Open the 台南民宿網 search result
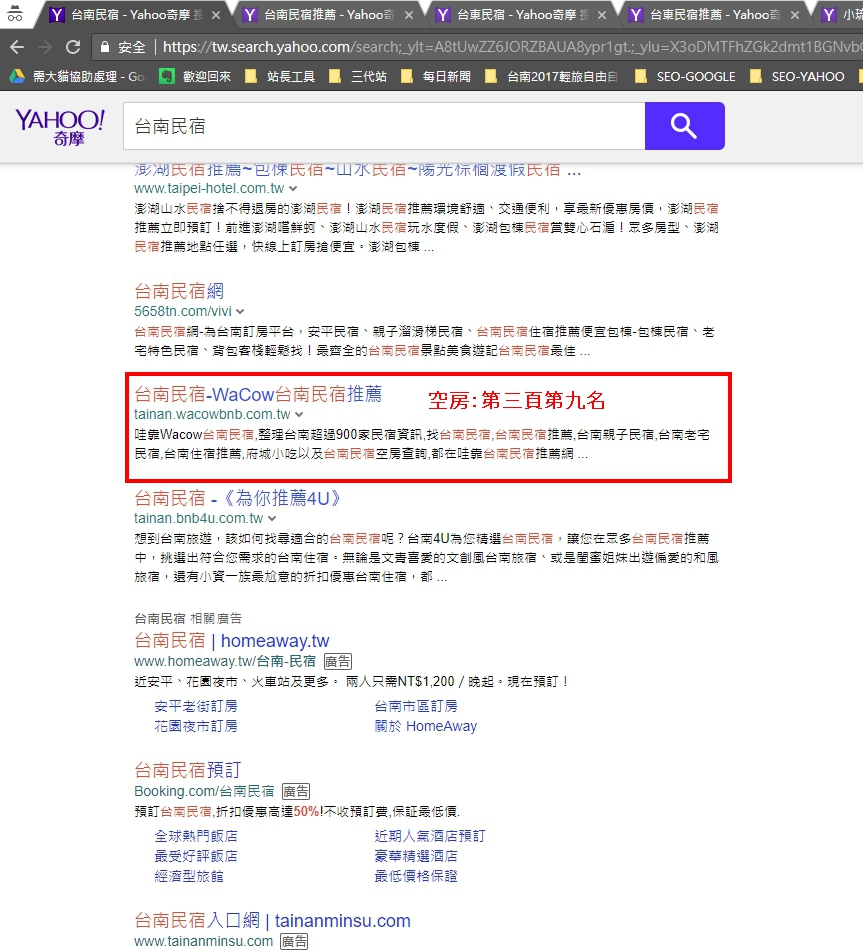Image resolution: width=863 pixels, height=951 pixels. coord(179,291)
